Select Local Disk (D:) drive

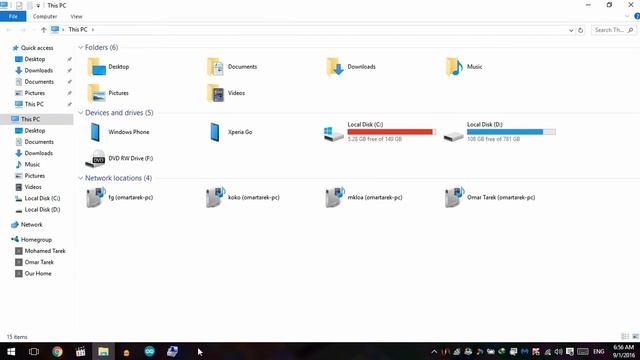(x=499, y=132)
